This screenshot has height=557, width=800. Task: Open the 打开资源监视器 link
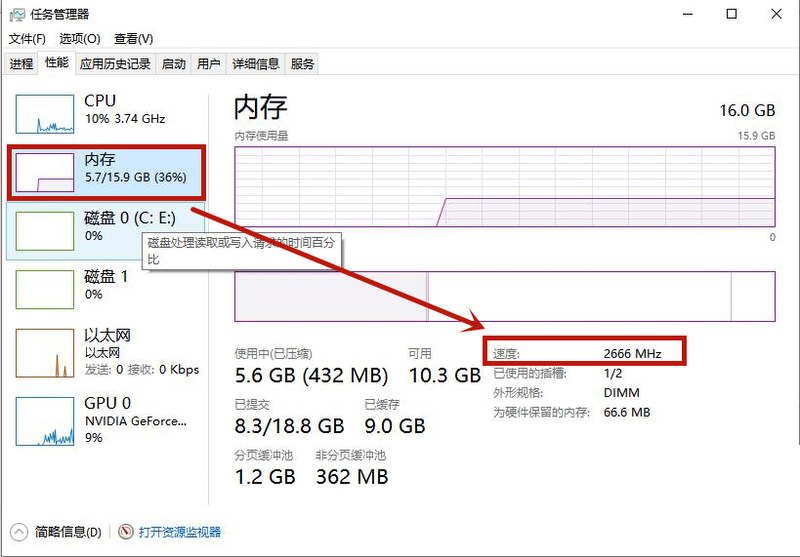point(180,532)
